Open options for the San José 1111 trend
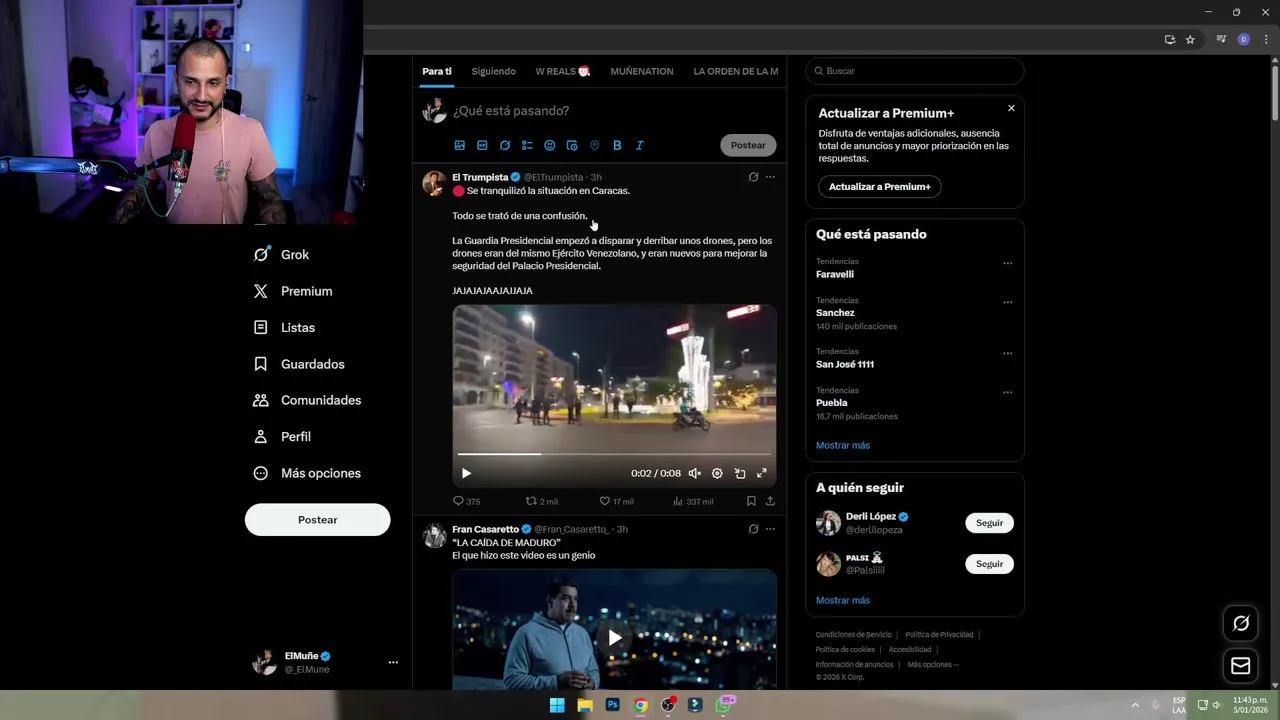This screenshot has width=1280, height=720. click(x=1007, y=353)
